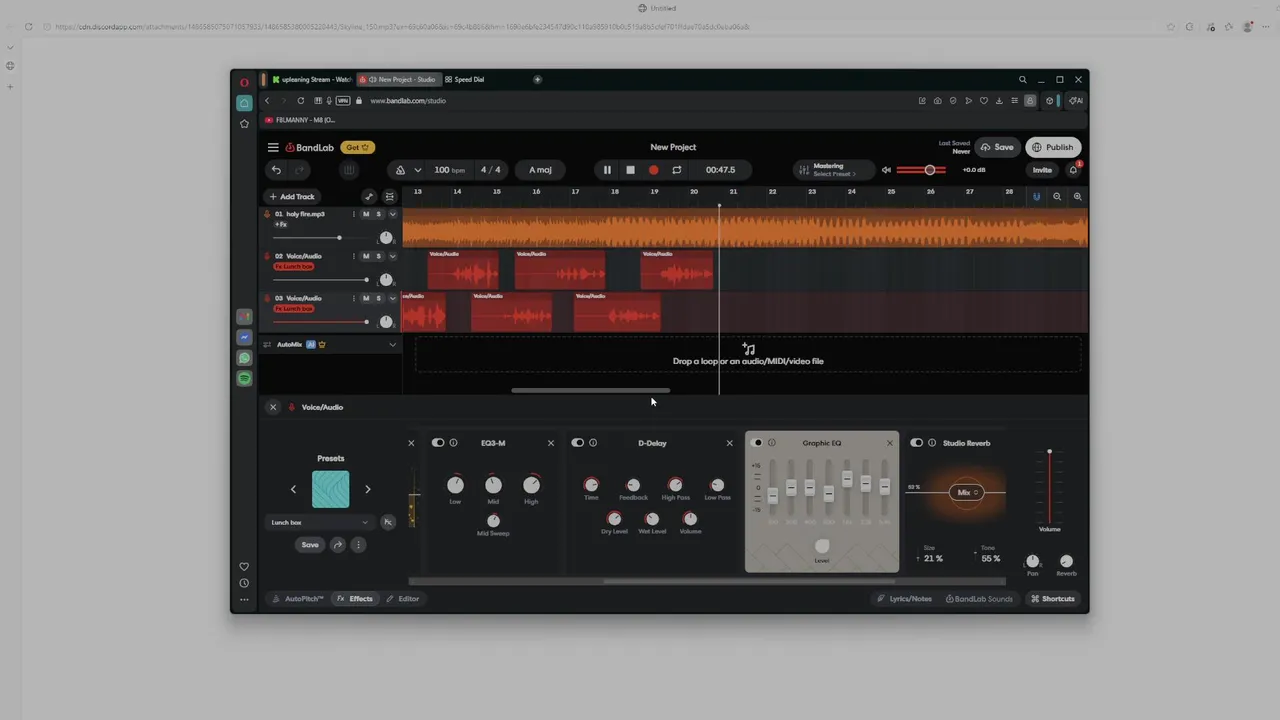This screenshot has height=720, width=1280.
Task: Open more options for holy fire.mp3 track
Action: tap(354, 214)
